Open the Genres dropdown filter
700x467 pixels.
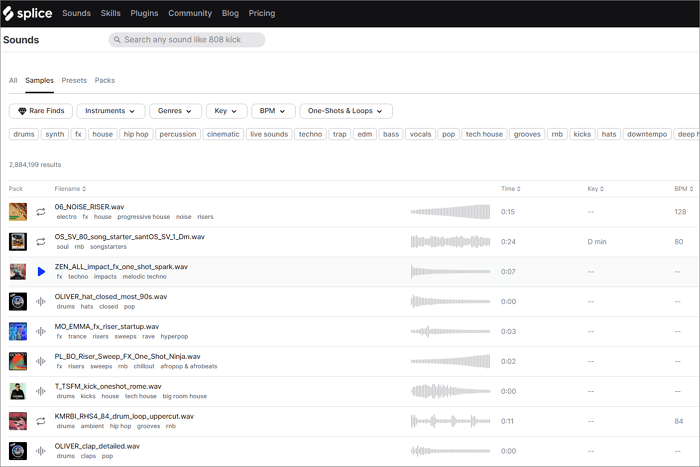(176, 111)
